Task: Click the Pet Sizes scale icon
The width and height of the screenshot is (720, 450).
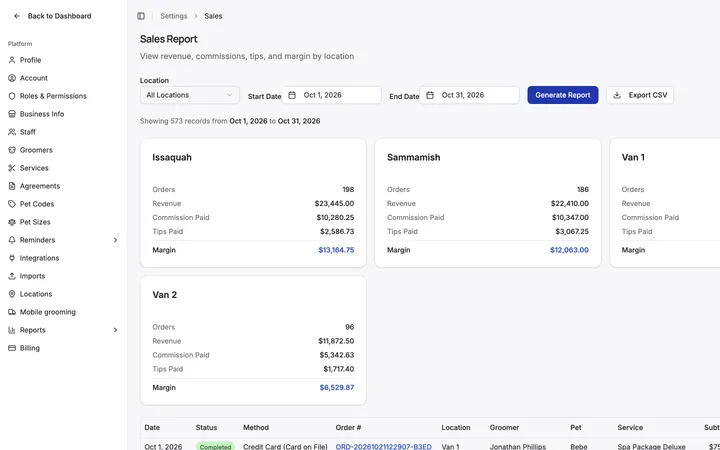Action: tap(12, 222)
